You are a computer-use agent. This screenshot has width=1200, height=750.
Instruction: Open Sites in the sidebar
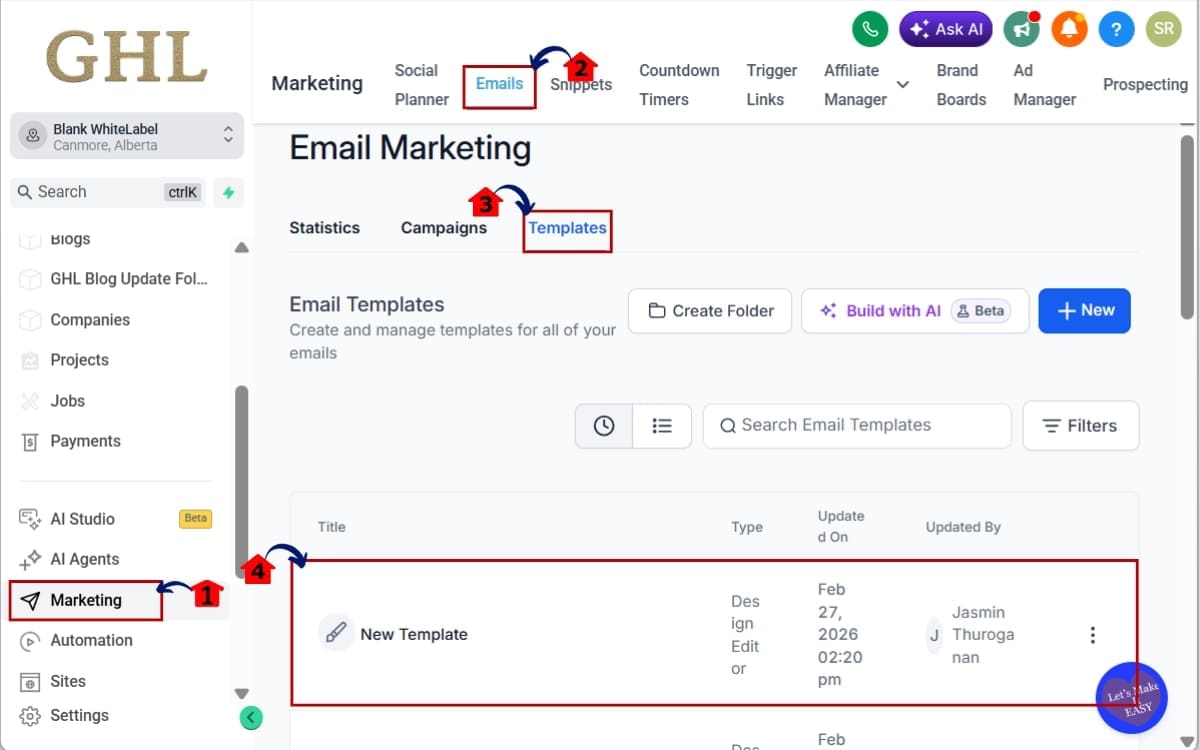pyautogui.click(x=68, y=681)
